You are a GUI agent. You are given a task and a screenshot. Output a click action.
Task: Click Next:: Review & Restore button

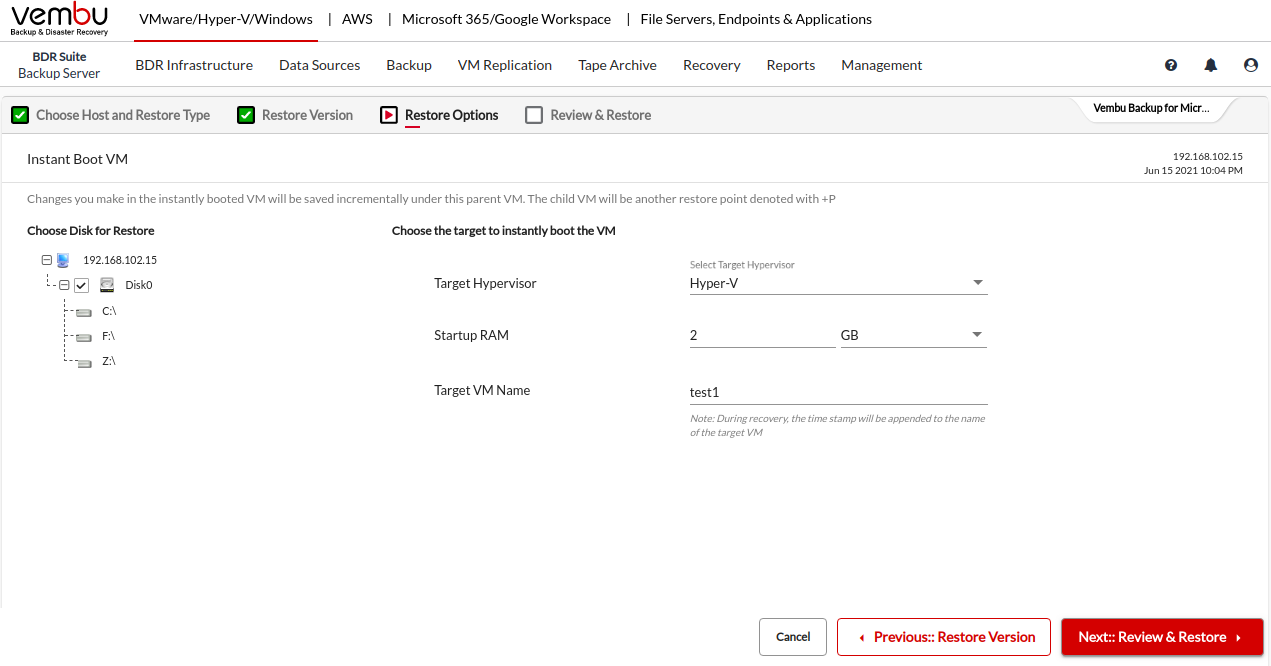[x=1161, y=637]
